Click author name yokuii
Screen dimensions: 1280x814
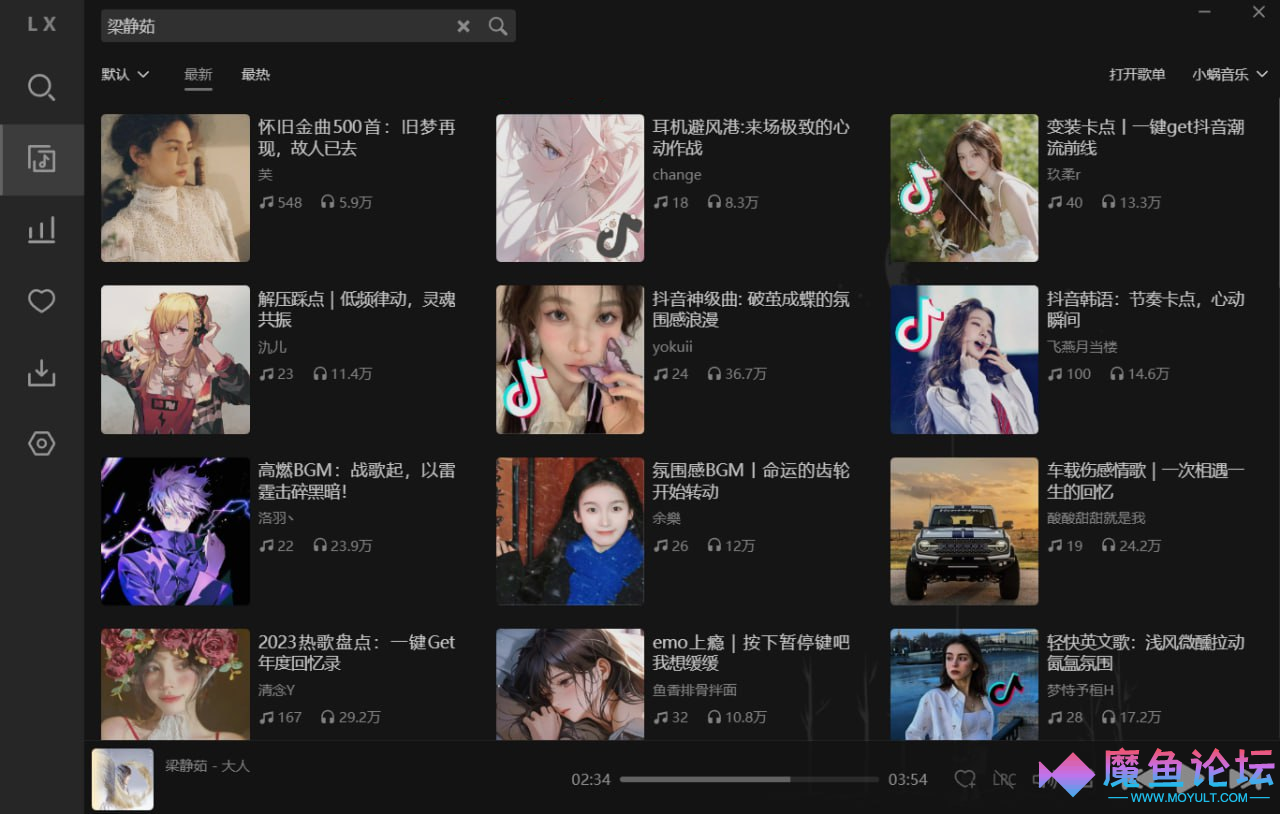click(x=673, y=347)
